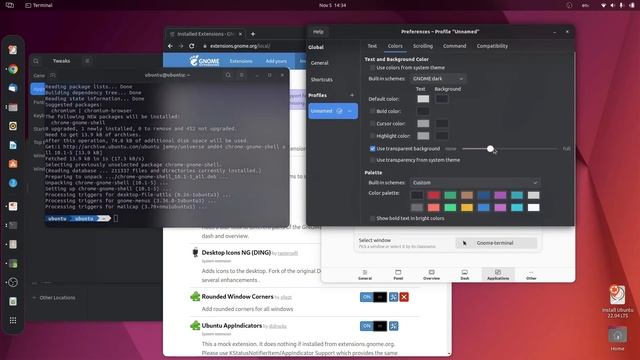Switch to the Overview tab in settings window

tap(431, 275)
